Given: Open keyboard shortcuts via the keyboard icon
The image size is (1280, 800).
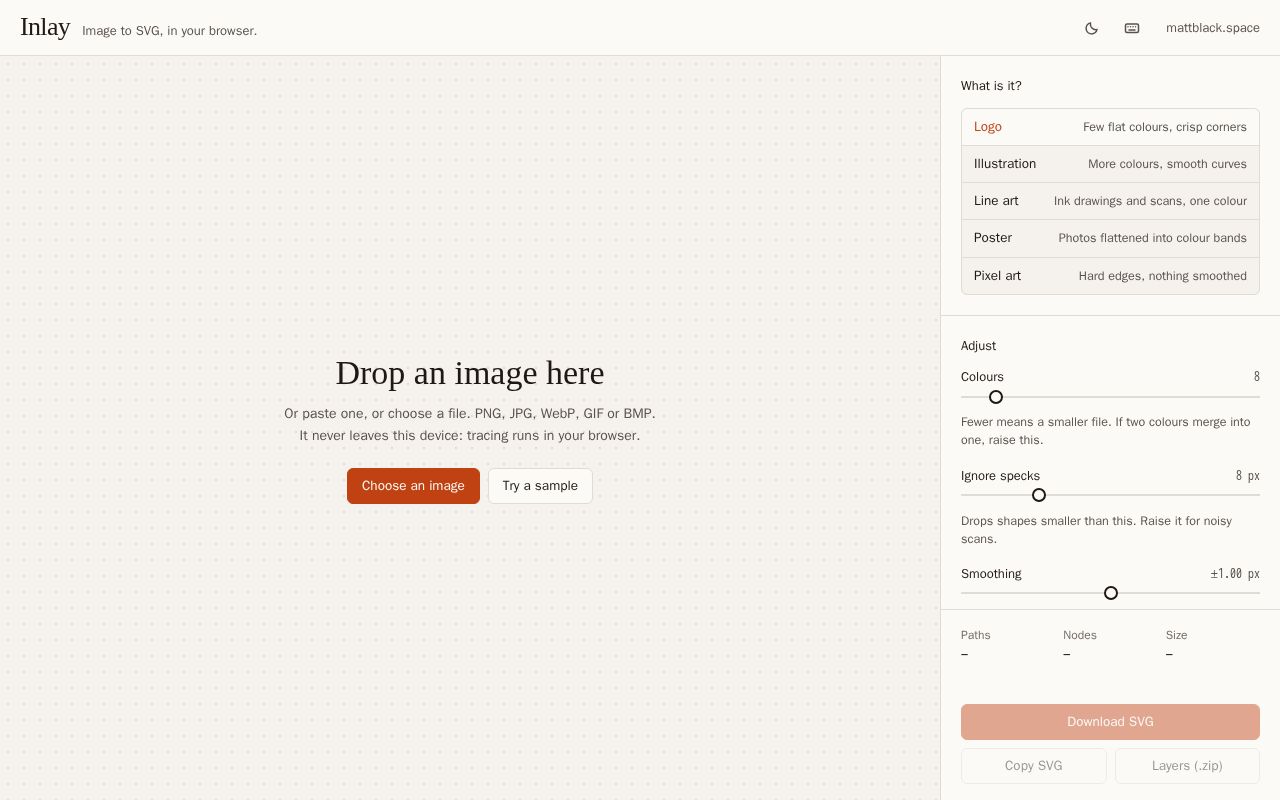Looking at the screenshot, I should point(1132,28).
